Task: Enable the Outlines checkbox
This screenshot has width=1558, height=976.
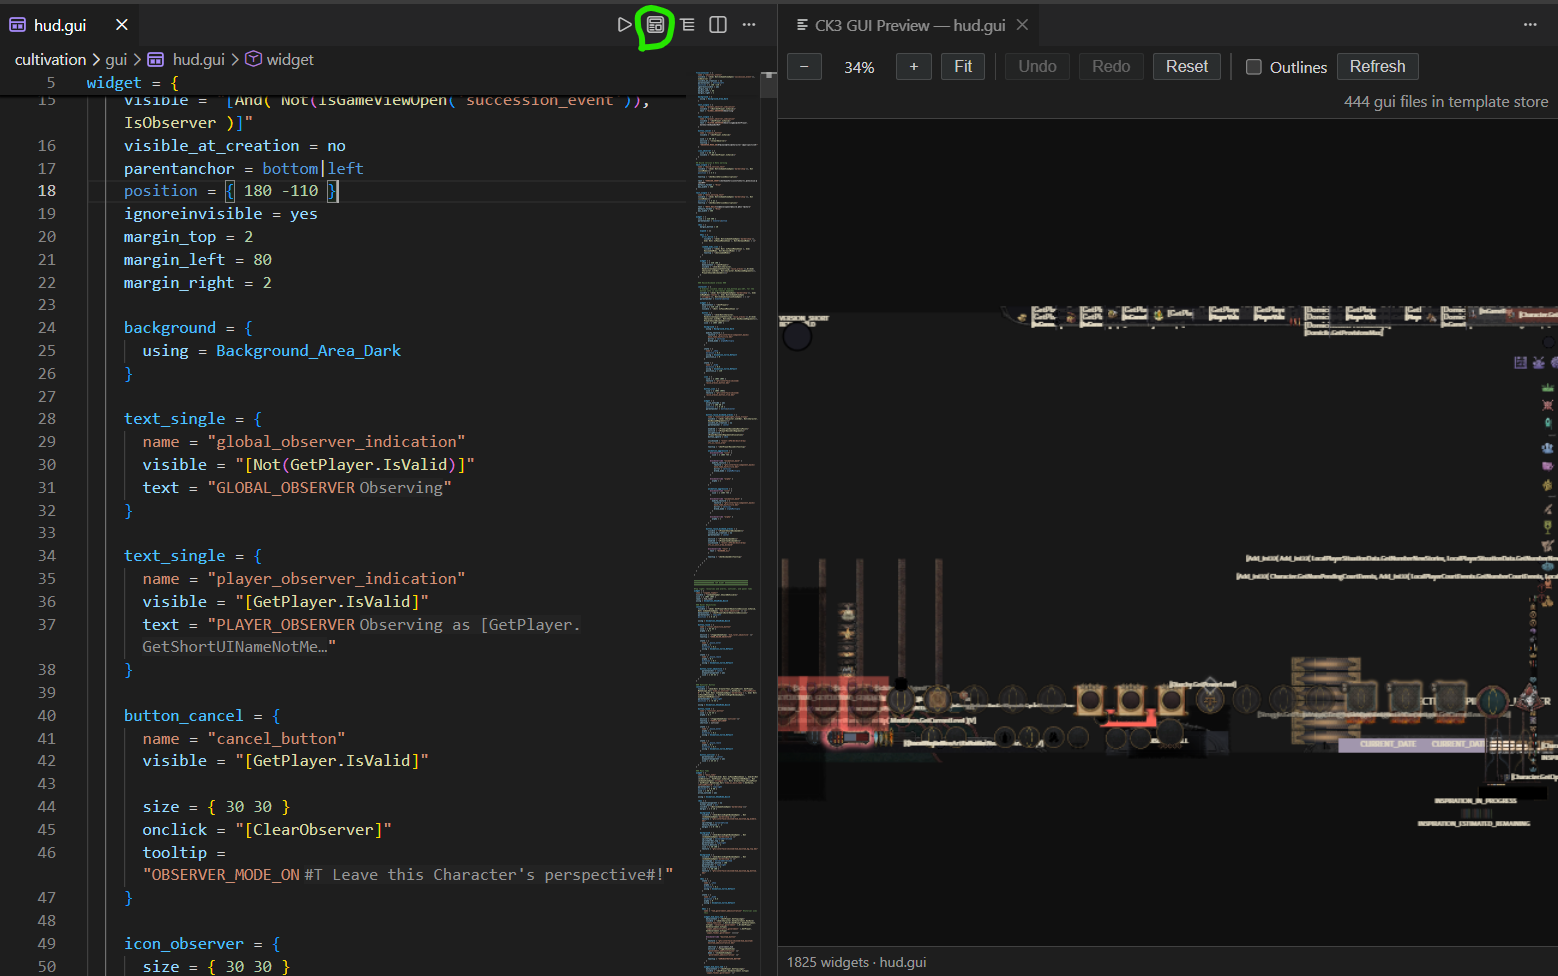Action: tap(1253, 67)
